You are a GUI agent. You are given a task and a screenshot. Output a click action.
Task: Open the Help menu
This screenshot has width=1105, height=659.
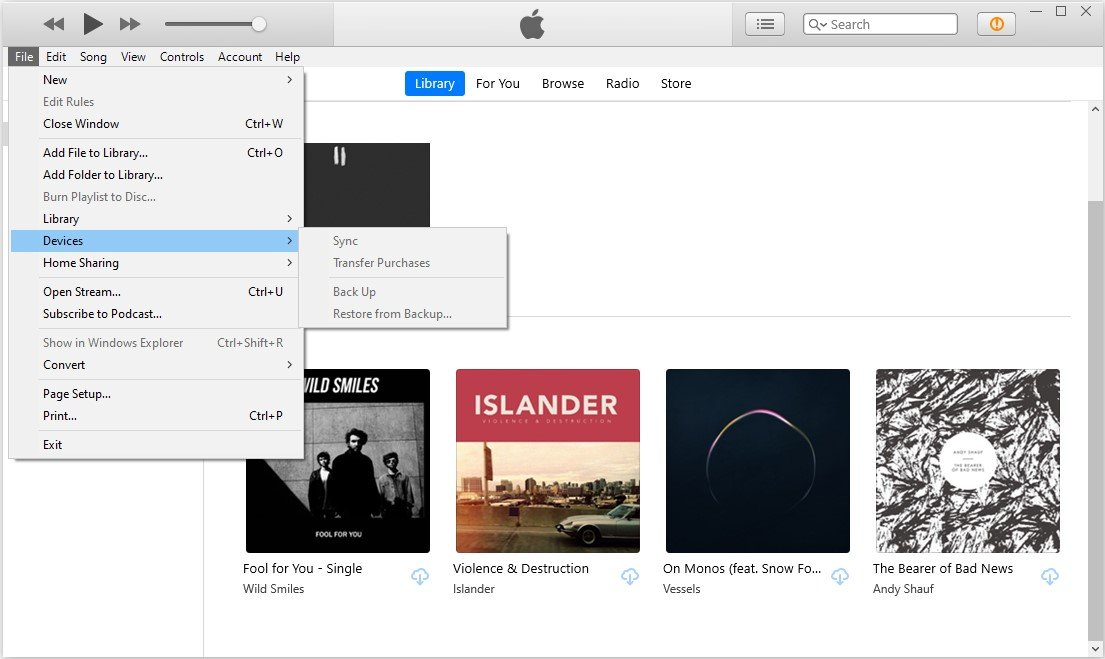(287, 56)
